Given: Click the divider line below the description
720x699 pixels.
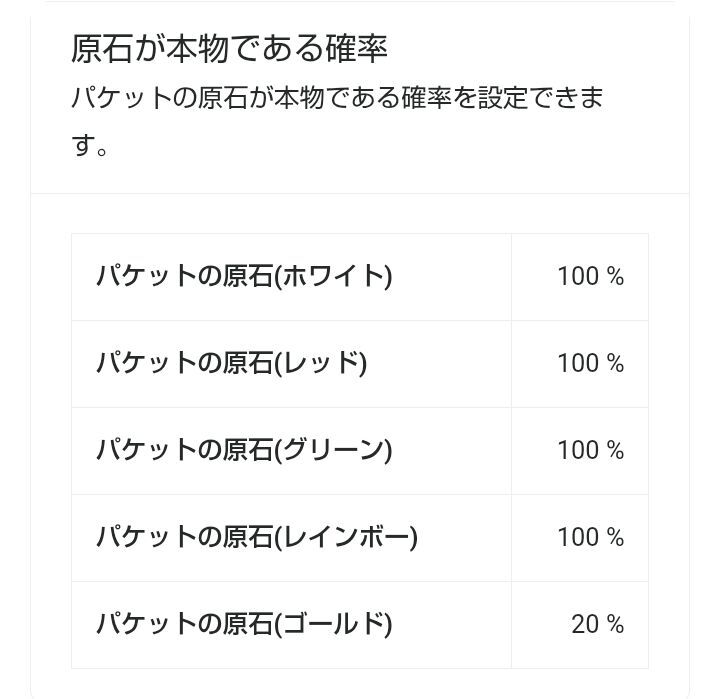Looking at the screenshot, I should 360,193.
